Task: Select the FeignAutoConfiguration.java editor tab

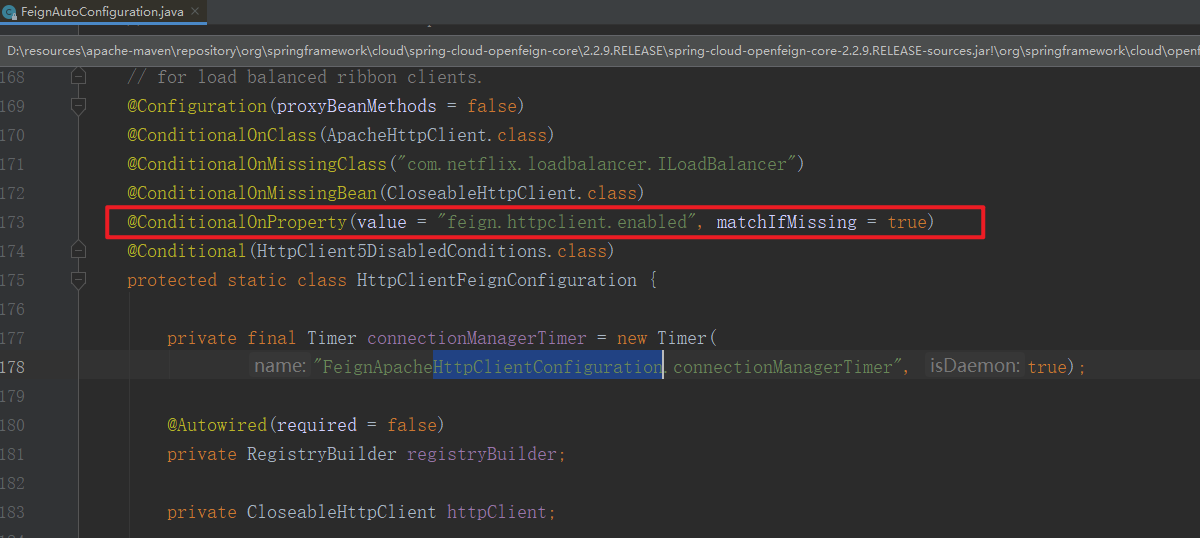Action: coord(98,13)
